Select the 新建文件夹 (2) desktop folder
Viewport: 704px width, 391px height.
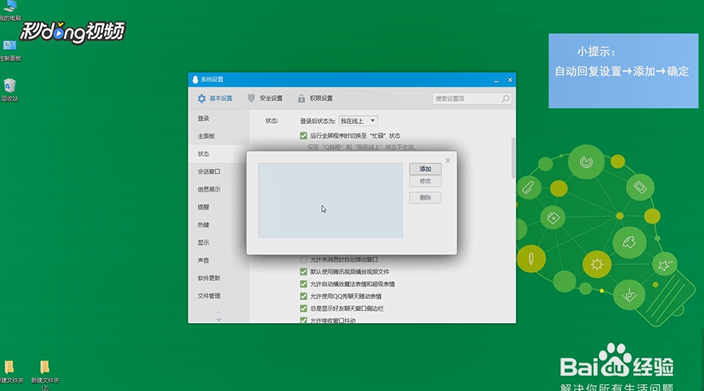pyautogui.click(x=45, y=374)
